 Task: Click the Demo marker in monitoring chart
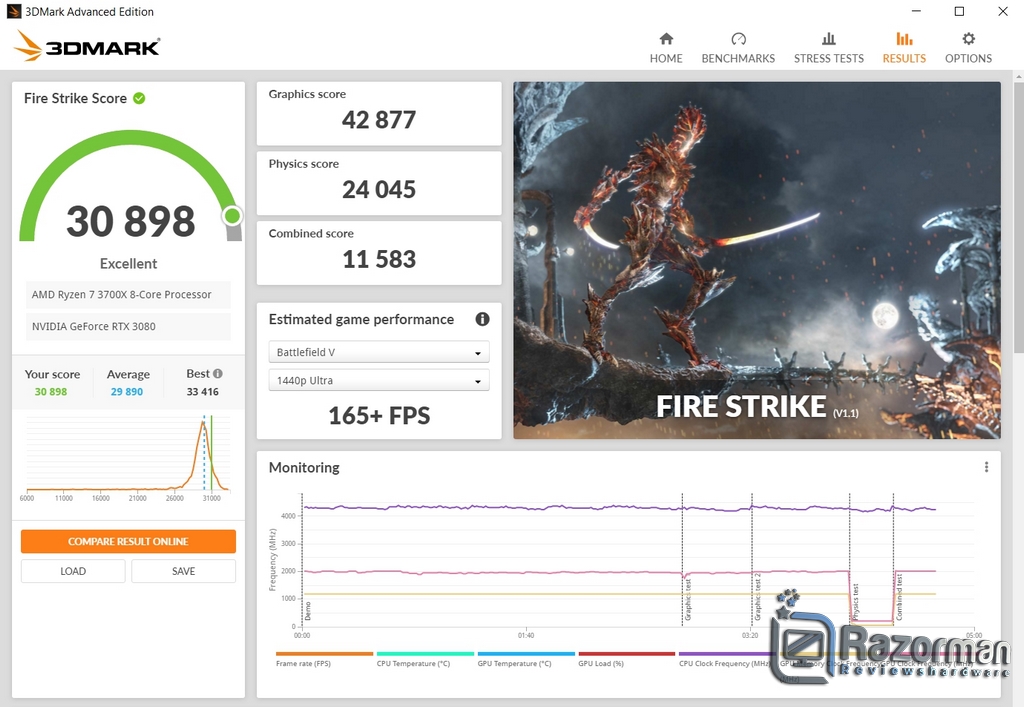308,611
